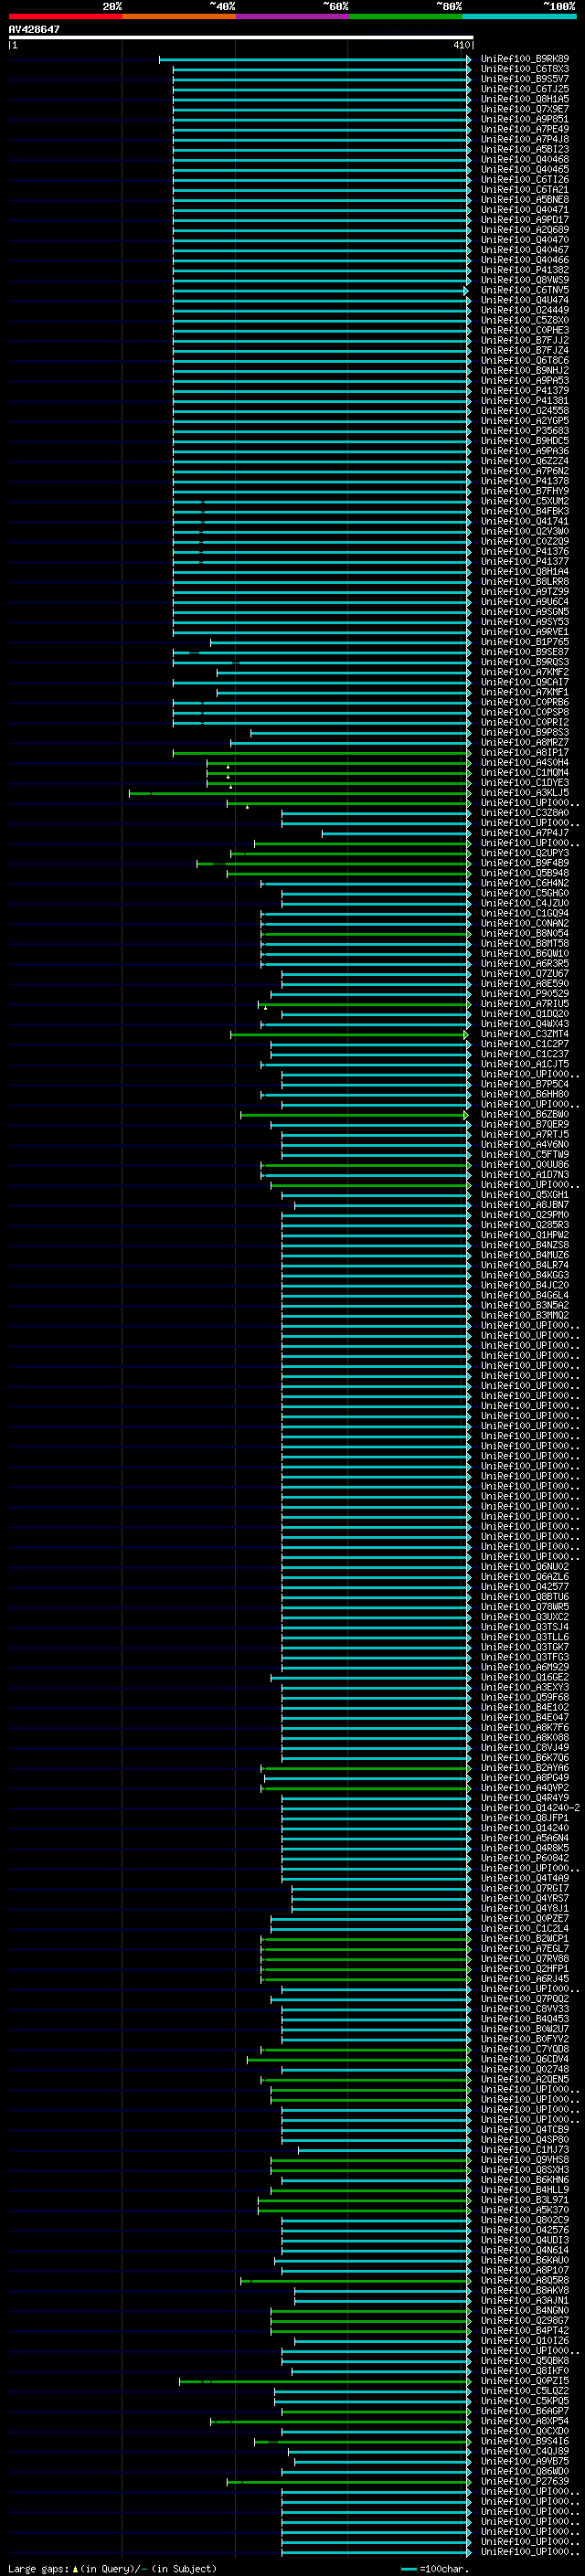Select the UniRef100_A7P4J7 label
585x2576 pixels.
[x=525, y=833]
